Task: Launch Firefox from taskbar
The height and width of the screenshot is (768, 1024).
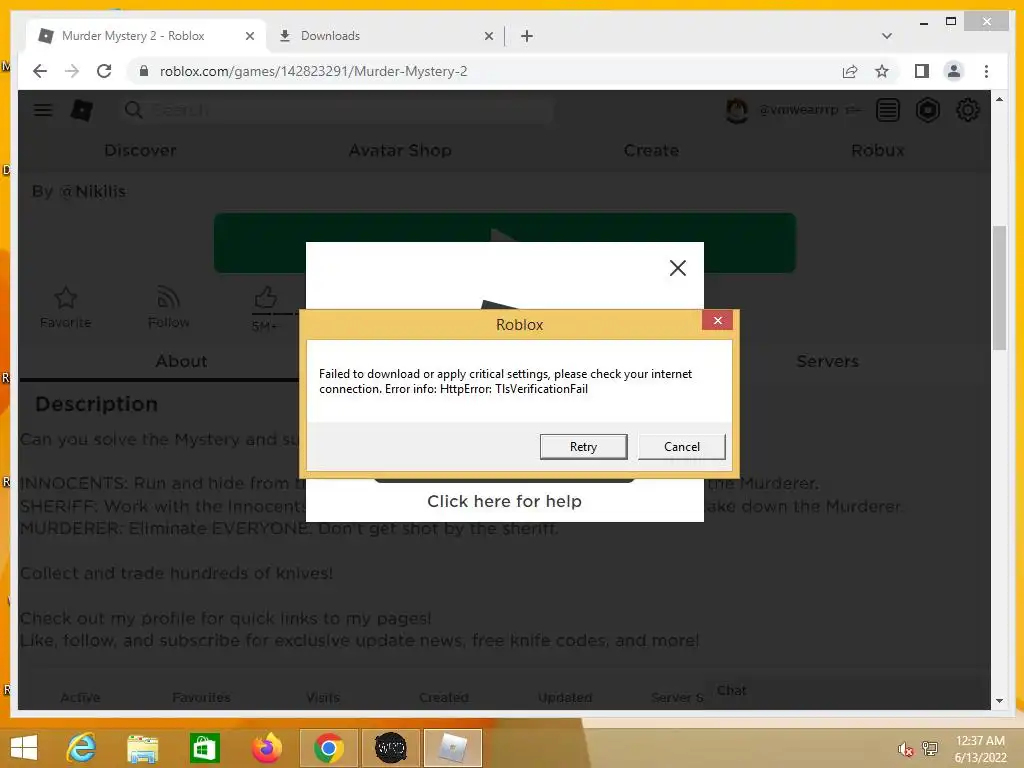Action: pyautogui.click(x=266, y=748)
